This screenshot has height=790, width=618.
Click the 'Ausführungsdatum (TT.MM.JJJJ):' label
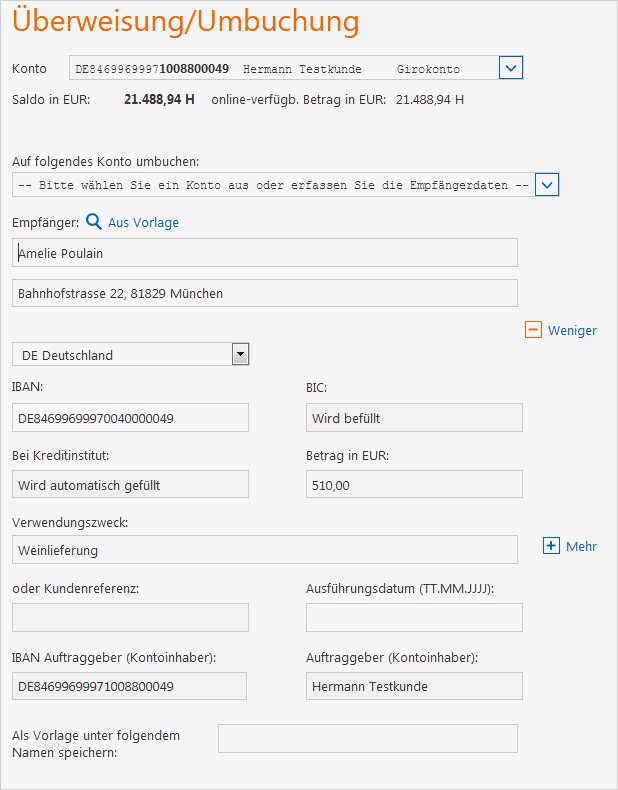(x=400, y=588)
